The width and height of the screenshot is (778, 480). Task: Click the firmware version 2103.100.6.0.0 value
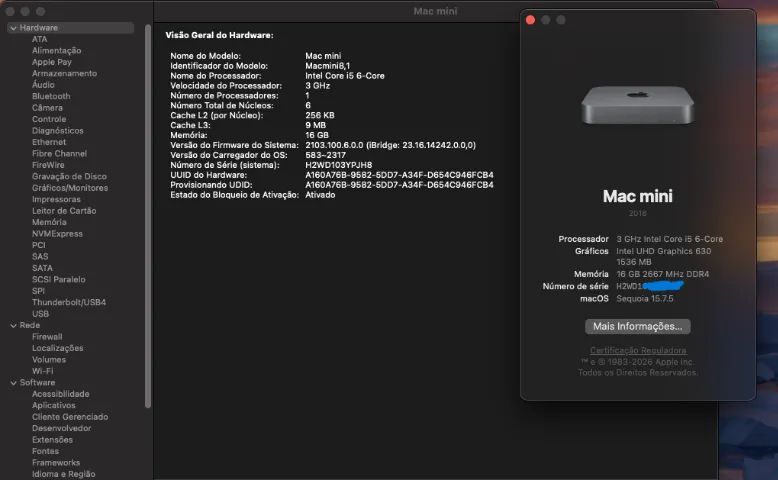(390, 145)
